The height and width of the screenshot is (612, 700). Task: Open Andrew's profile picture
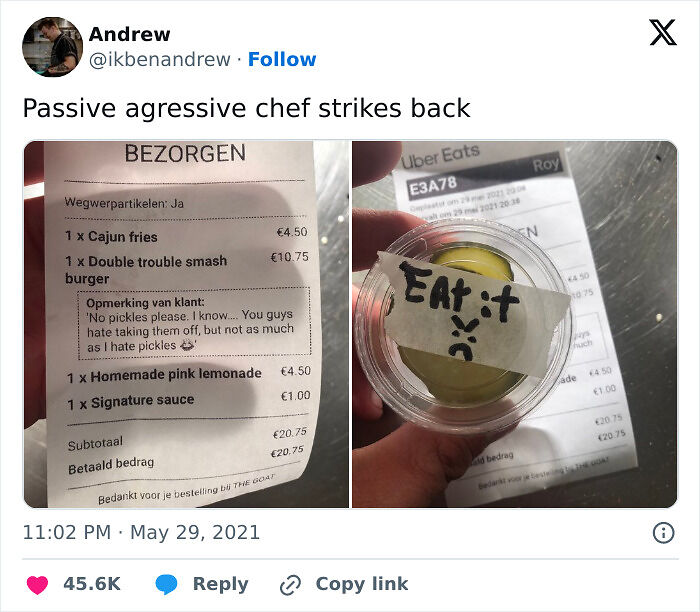point(53,47)
